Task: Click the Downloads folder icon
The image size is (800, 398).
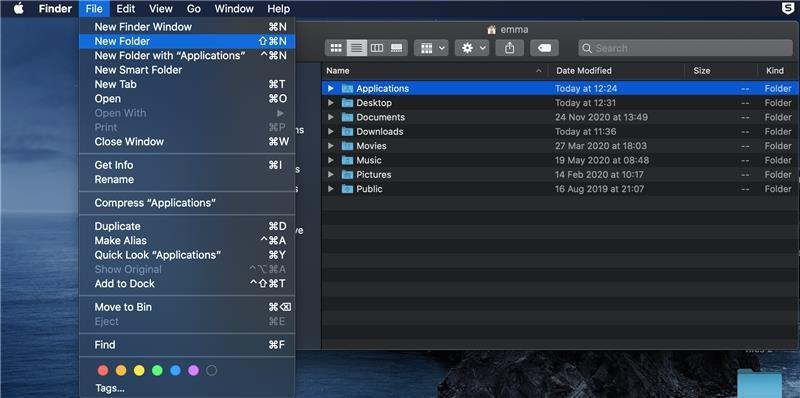Action: point(347,131)
